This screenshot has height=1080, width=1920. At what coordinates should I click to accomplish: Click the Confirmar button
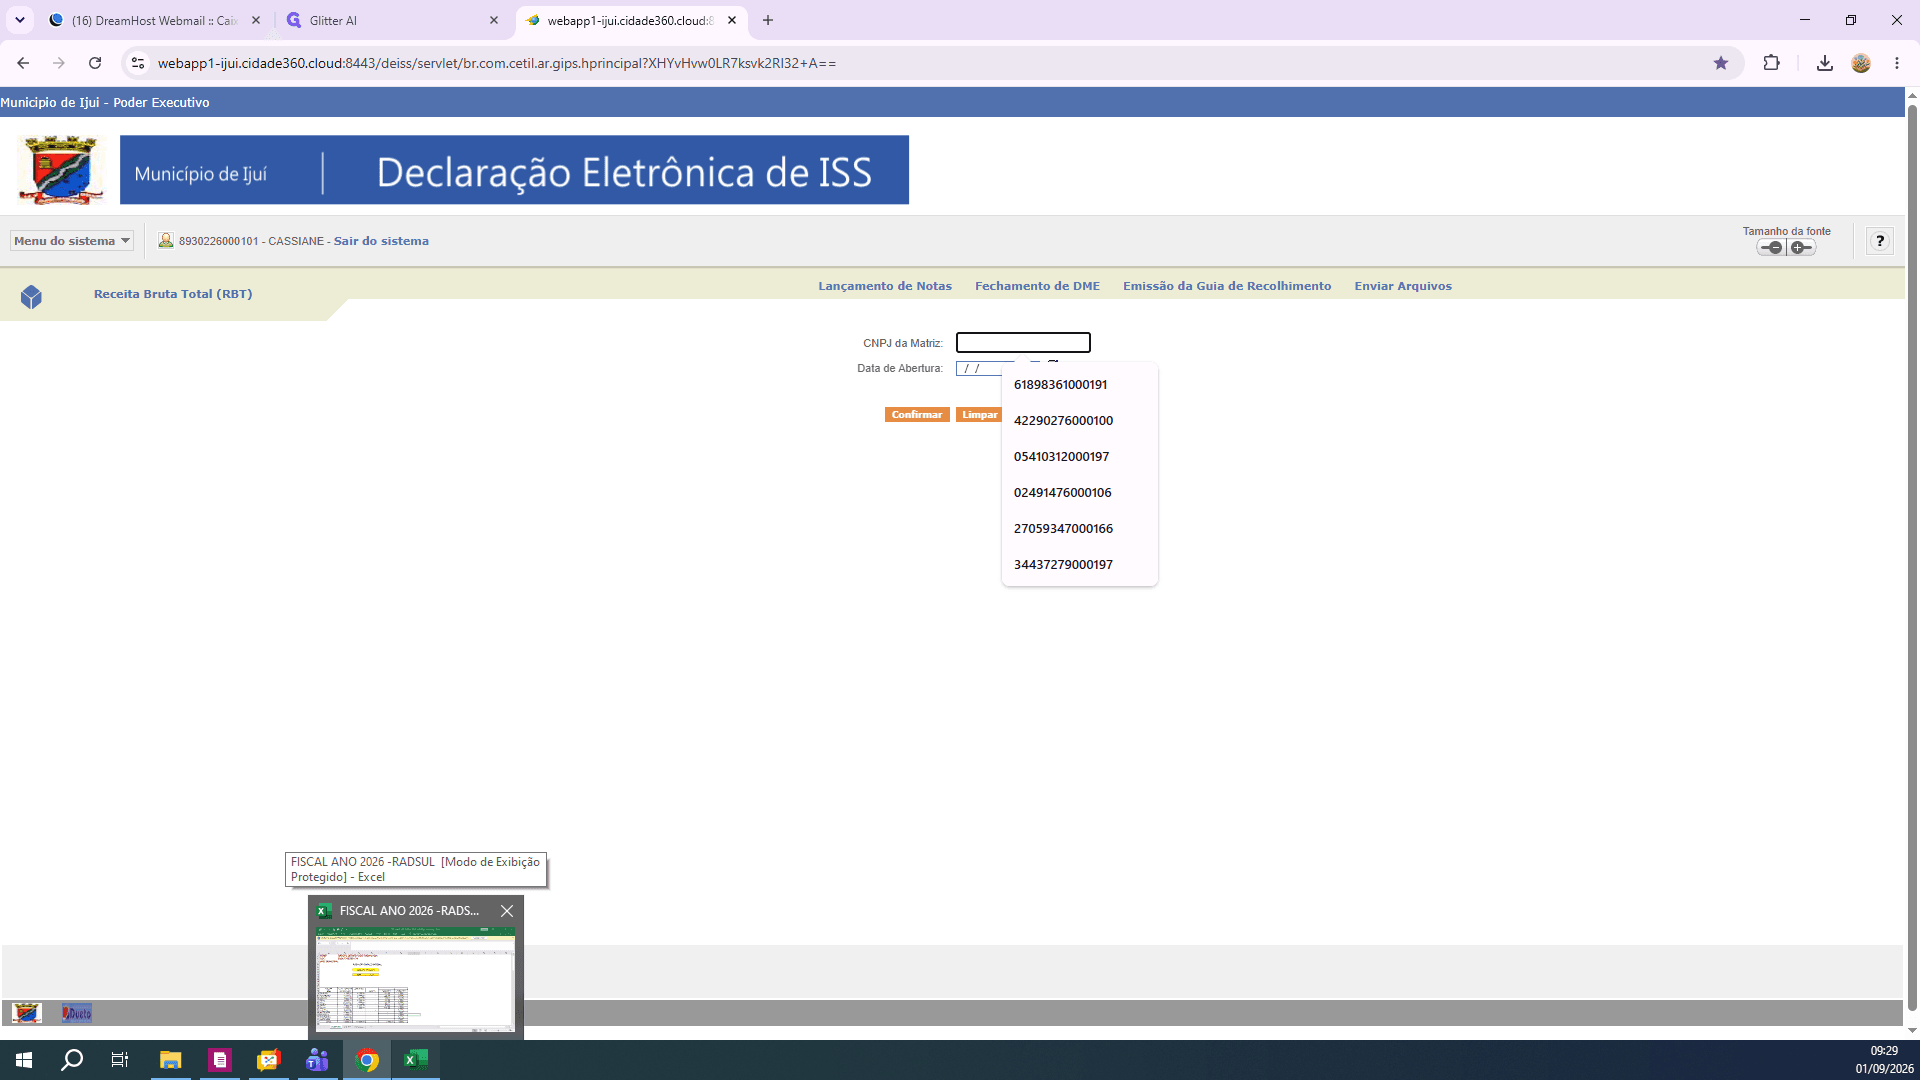point(917,415)
